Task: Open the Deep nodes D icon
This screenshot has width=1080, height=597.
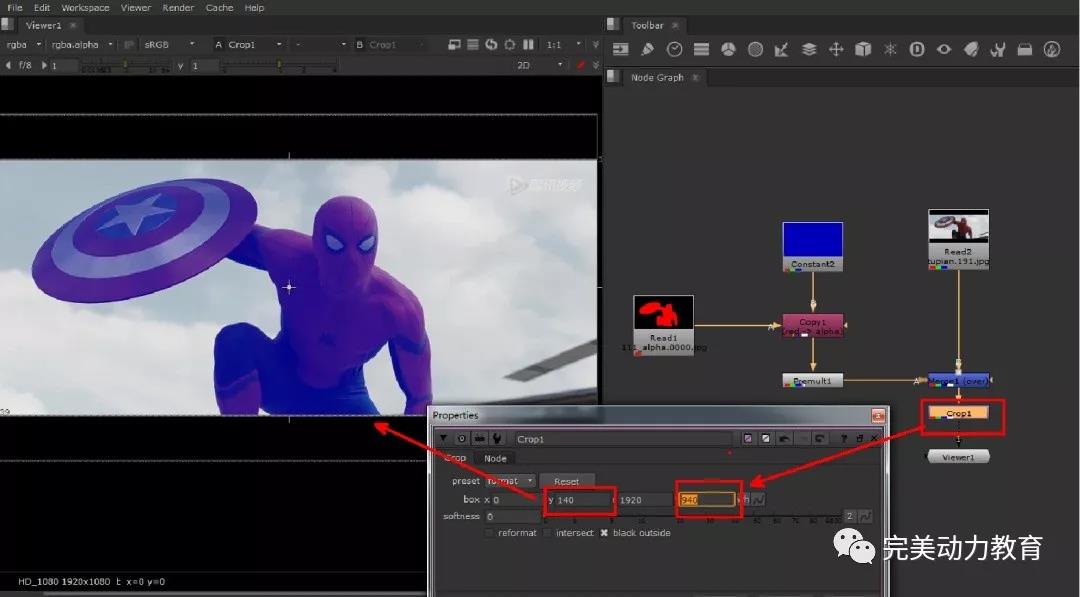Action: (917, 49)
